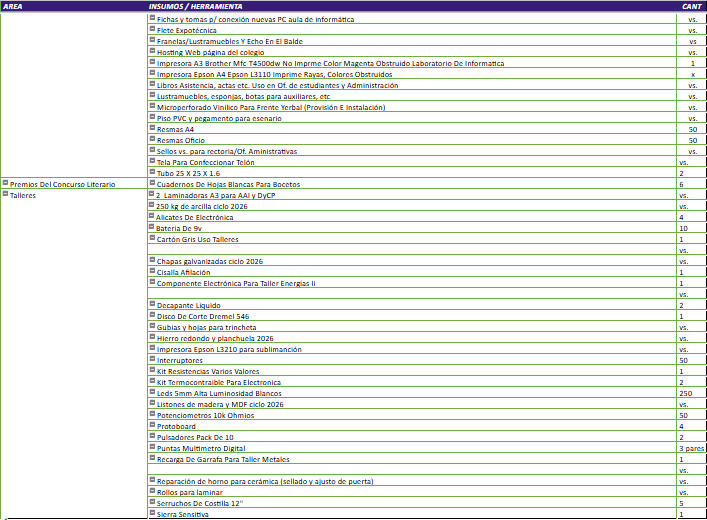
Task: Click the CANT column header
Action: click(692, 6)
